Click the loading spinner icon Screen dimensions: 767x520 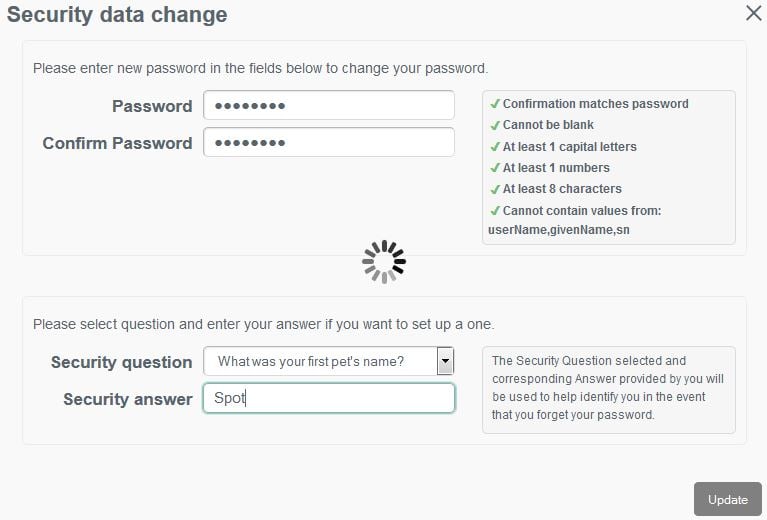(x=384, y=262)
